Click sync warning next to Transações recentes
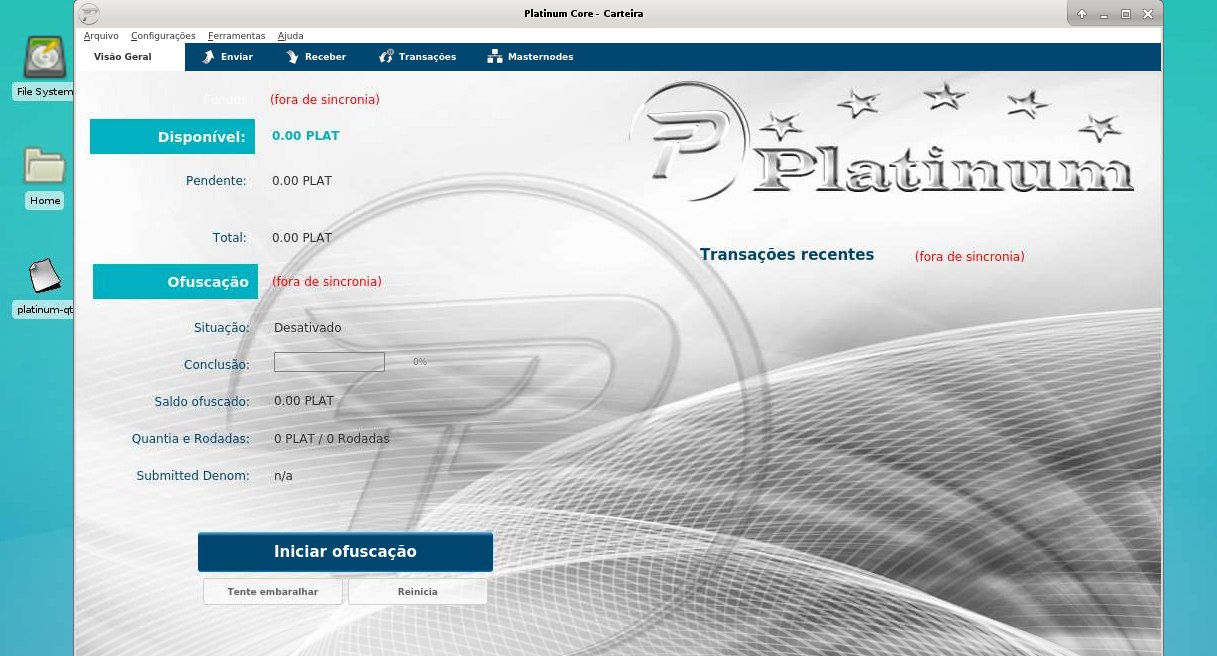The width and height of the screenshot is (1217, 656). (x=970, y=257)
